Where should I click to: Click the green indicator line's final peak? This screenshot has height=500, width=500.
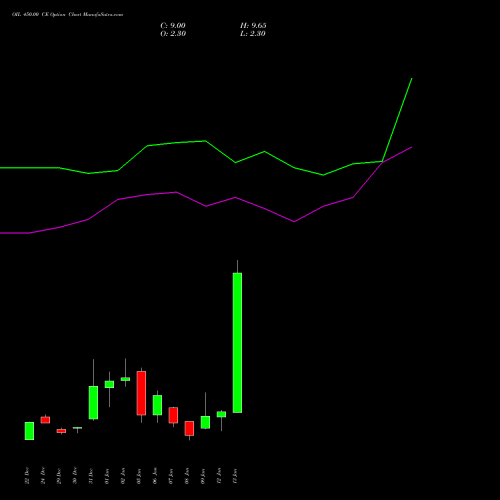pyautogui.click(x=412, y=79)
